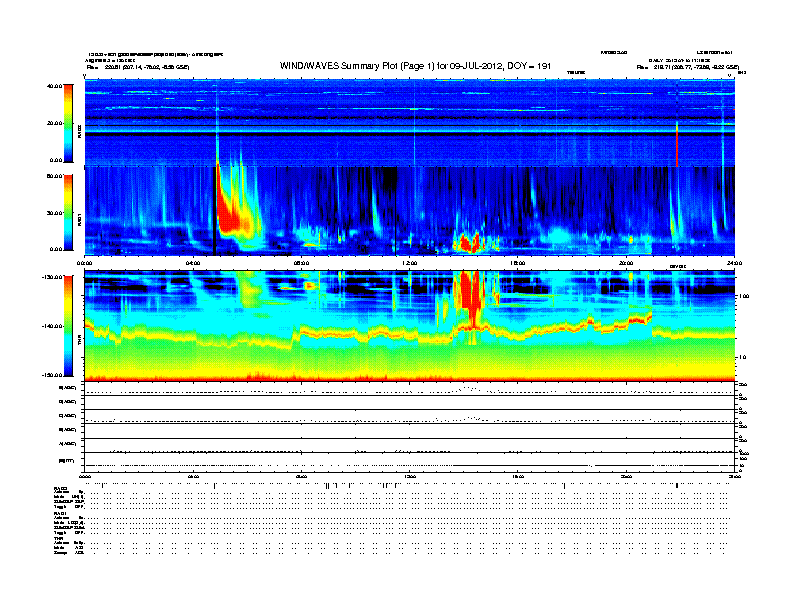Click the 0.00 label on RAD1 colour bar
Viewport: 792px width, 612px height.
56,249
